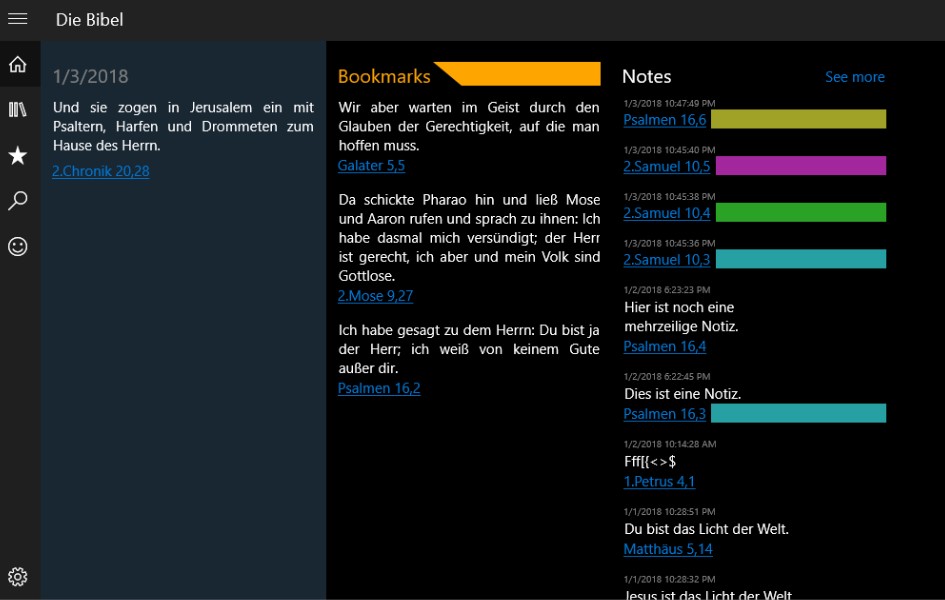945x600 pixels.
Task: Open note link Matthäus 5,14
Action: tap(668, 549)
